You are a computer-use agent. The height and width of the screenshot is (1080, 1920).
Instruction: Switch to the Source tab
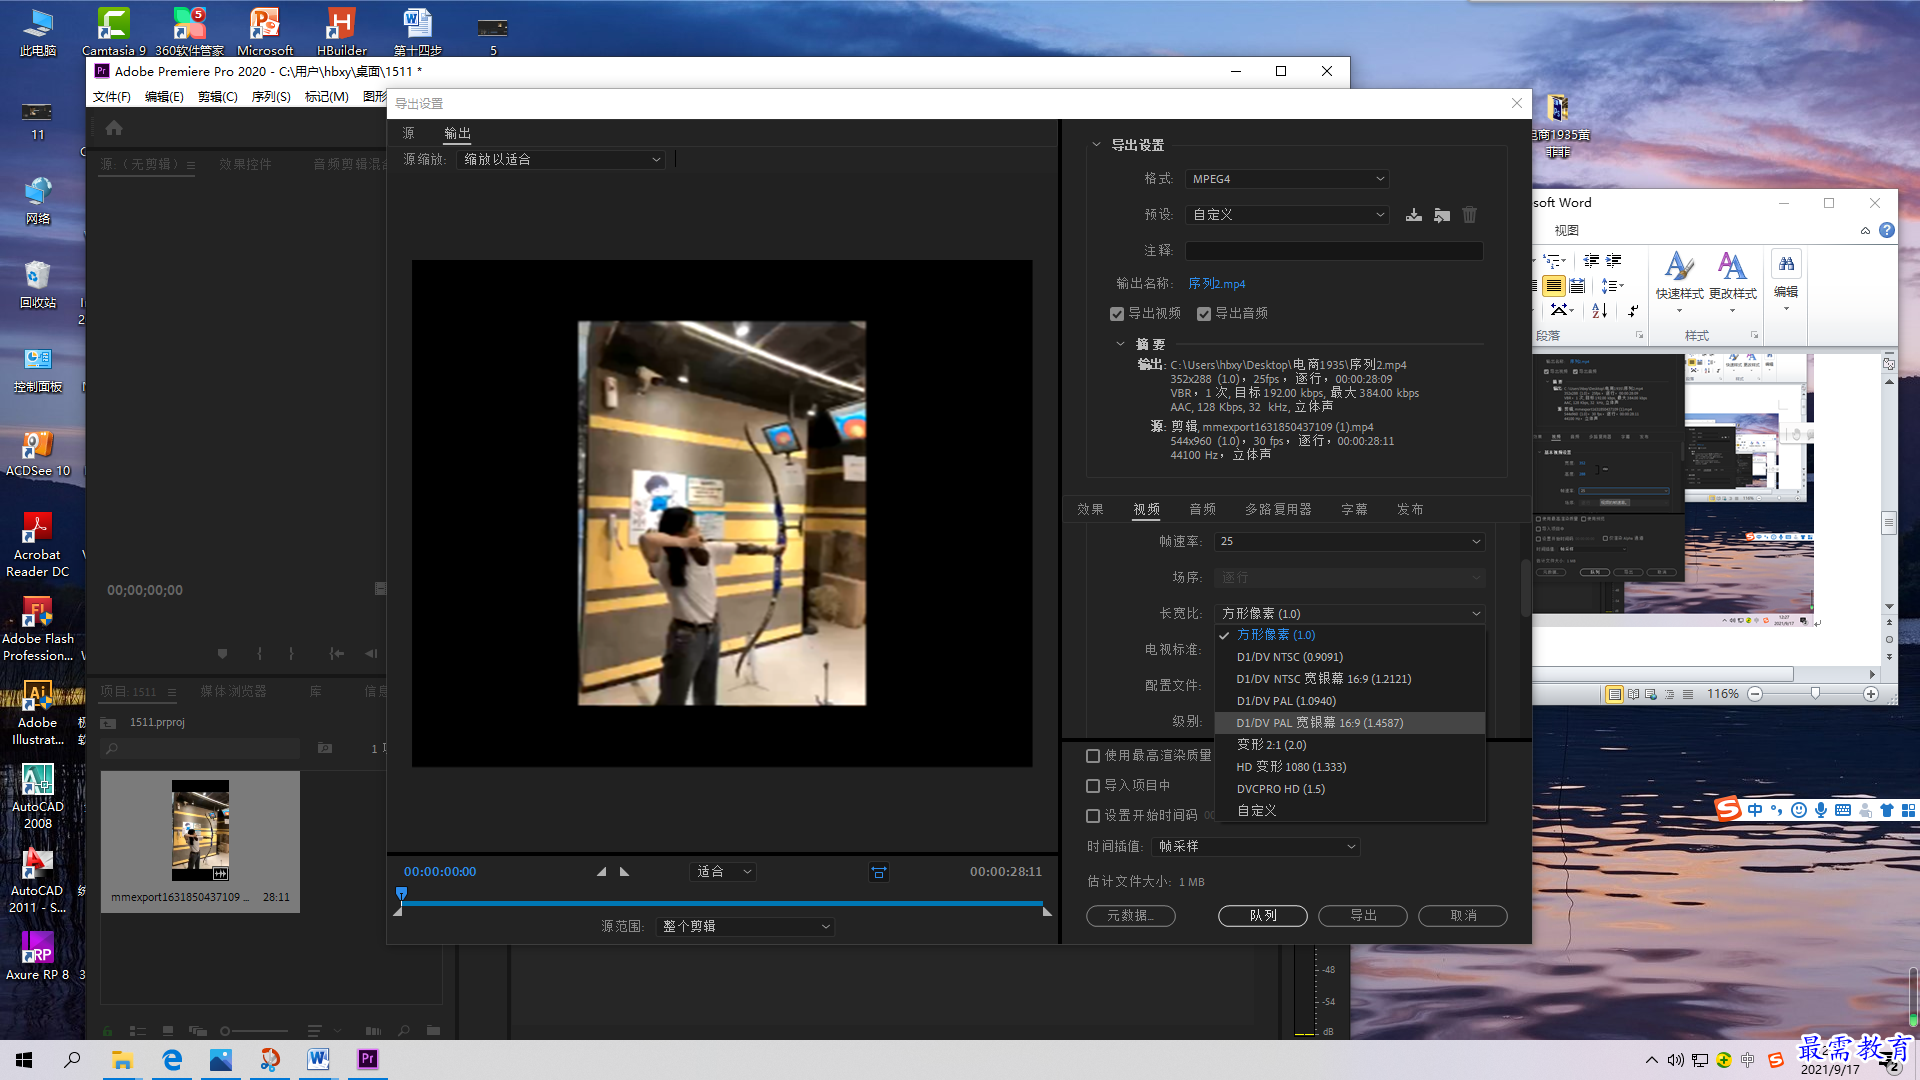(x=408, y=134)
